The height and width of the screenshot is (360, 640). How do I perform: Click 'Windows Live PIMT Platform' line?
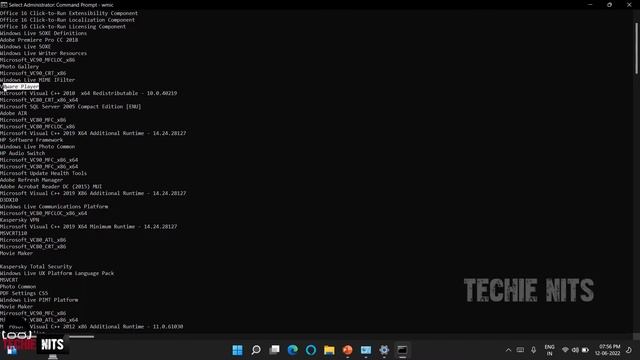39,300
